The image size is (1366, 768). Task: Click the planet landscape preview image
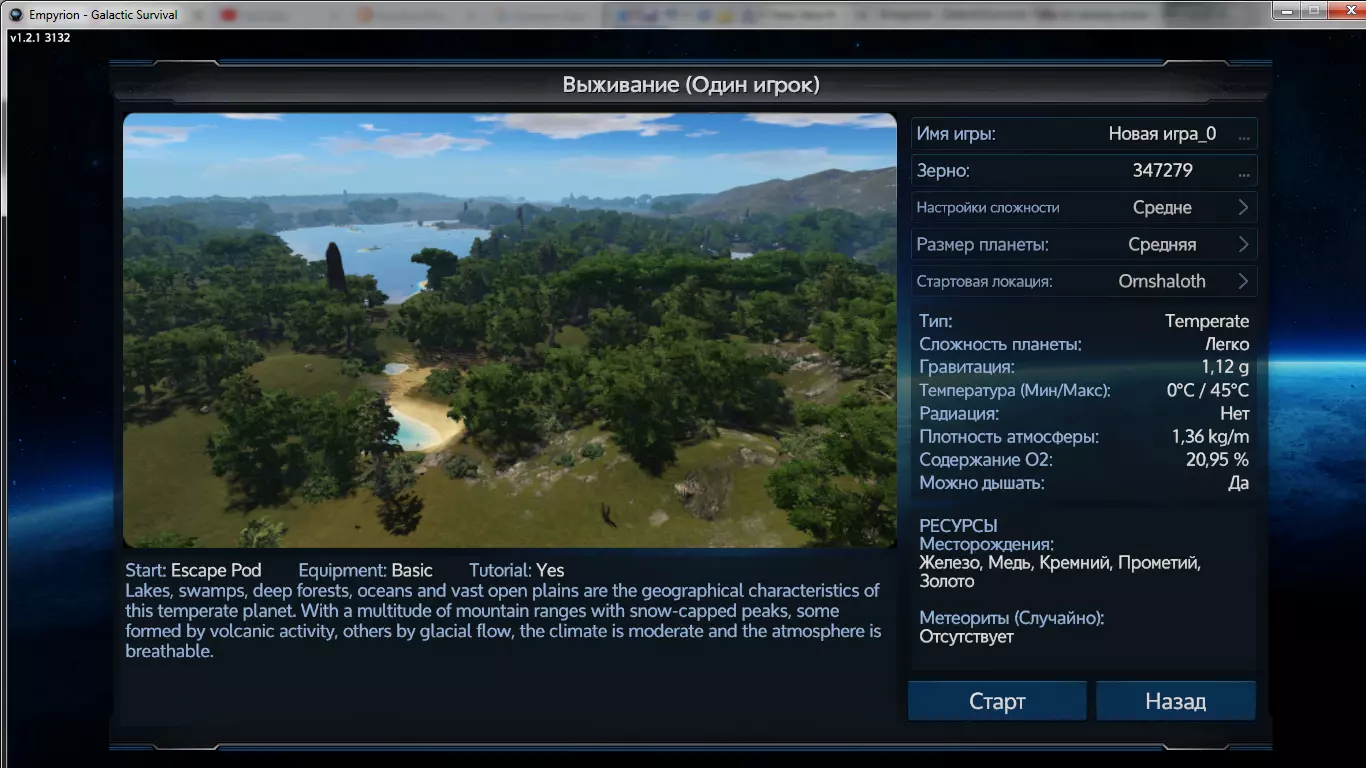510,330
